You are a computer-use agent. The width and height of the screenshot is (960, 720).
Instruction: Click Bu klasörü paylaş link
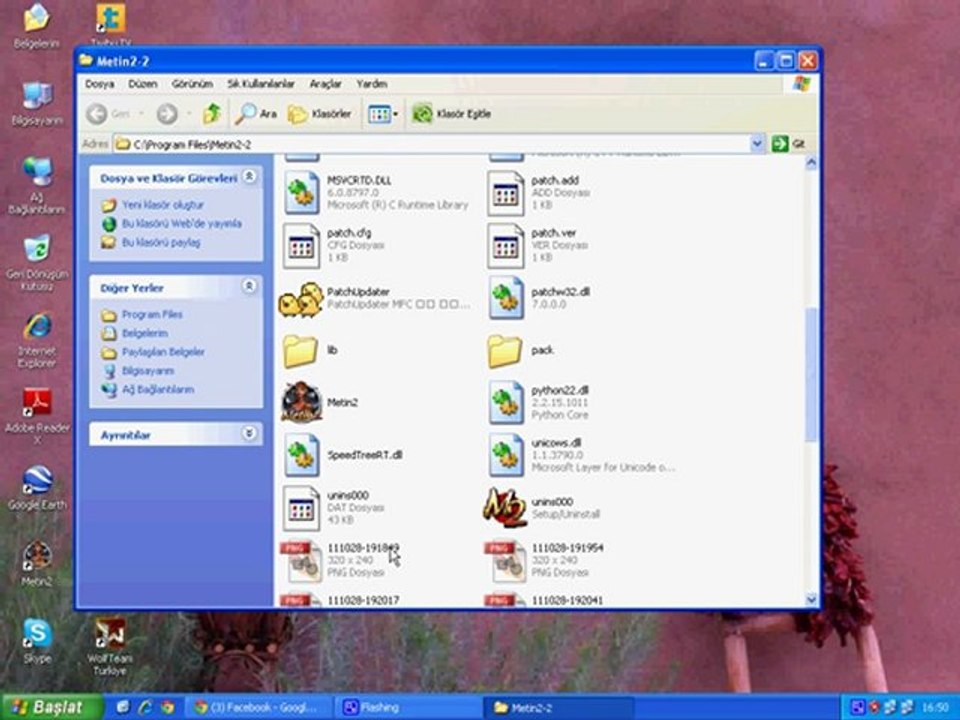[161, 242]
